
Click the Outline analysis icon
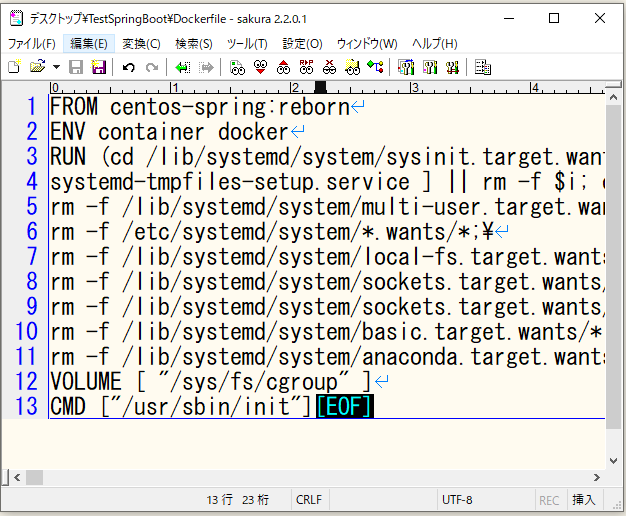(x=376, y=67)
